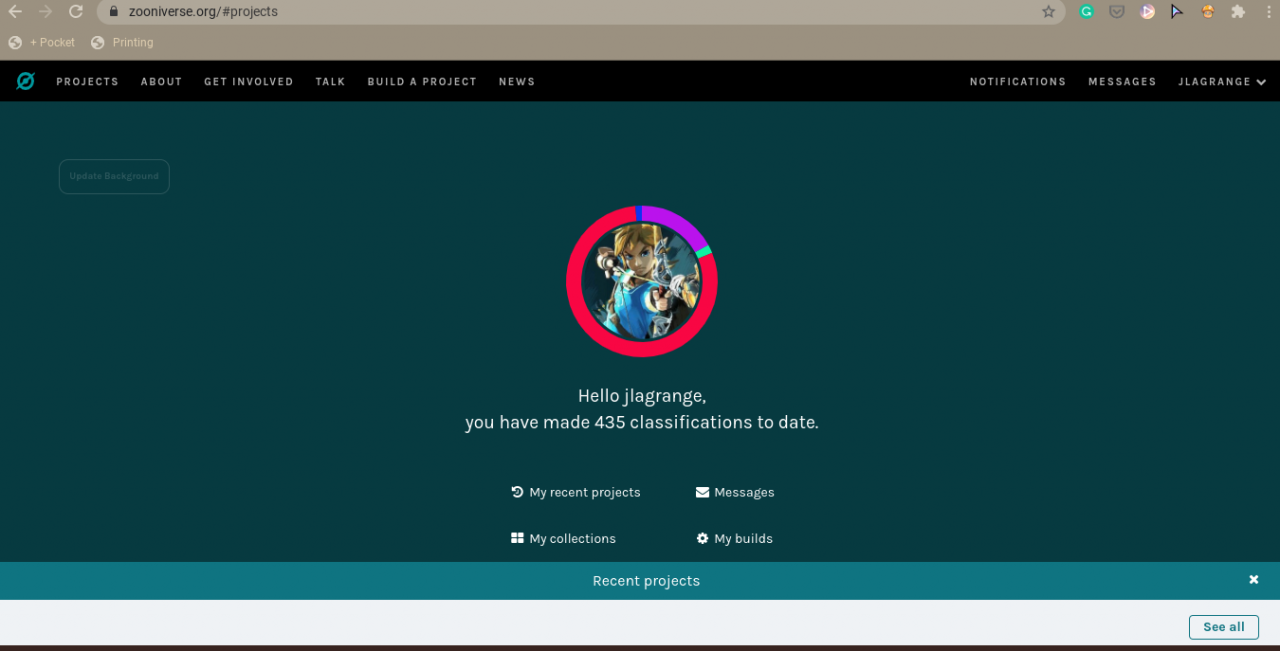Open Build a Project menu item
The width and height of the screenshot is (1280, 651).
[422, 82]
